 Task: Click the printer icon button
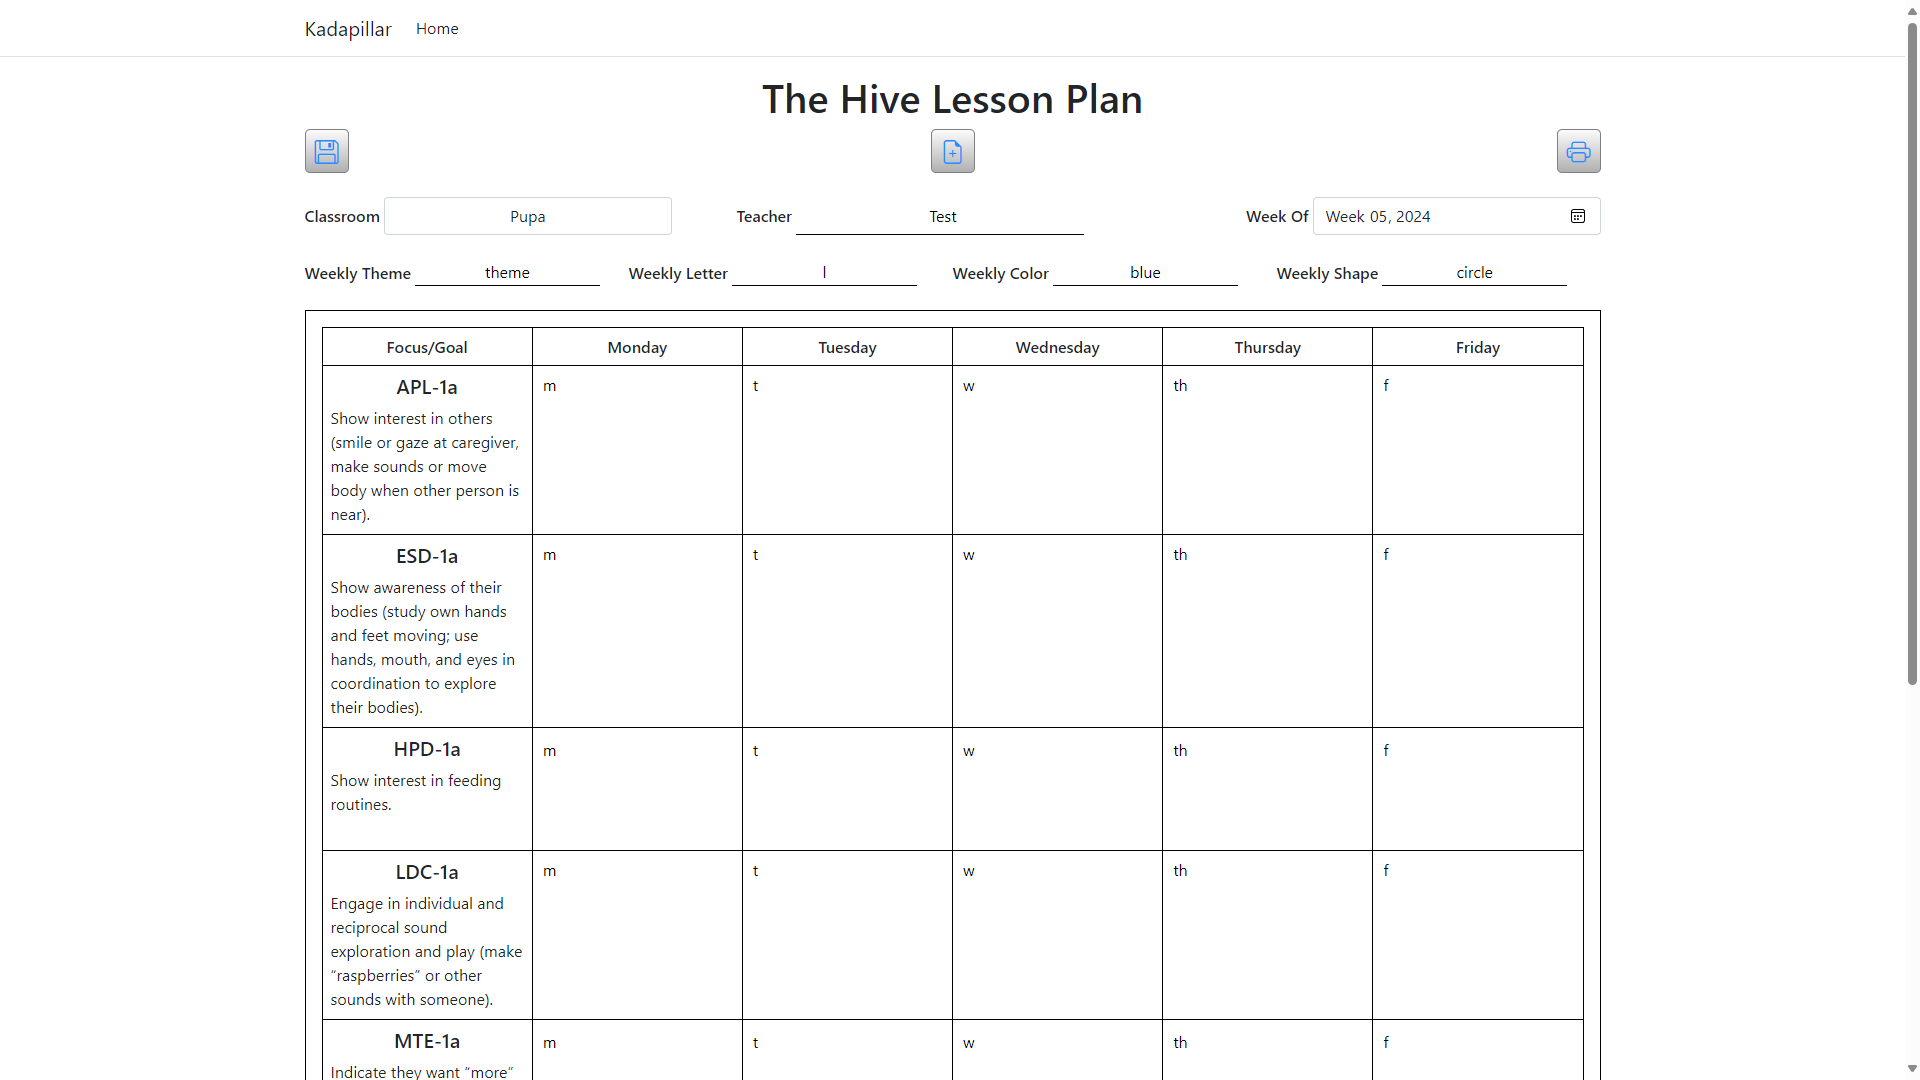(1578, 151)
